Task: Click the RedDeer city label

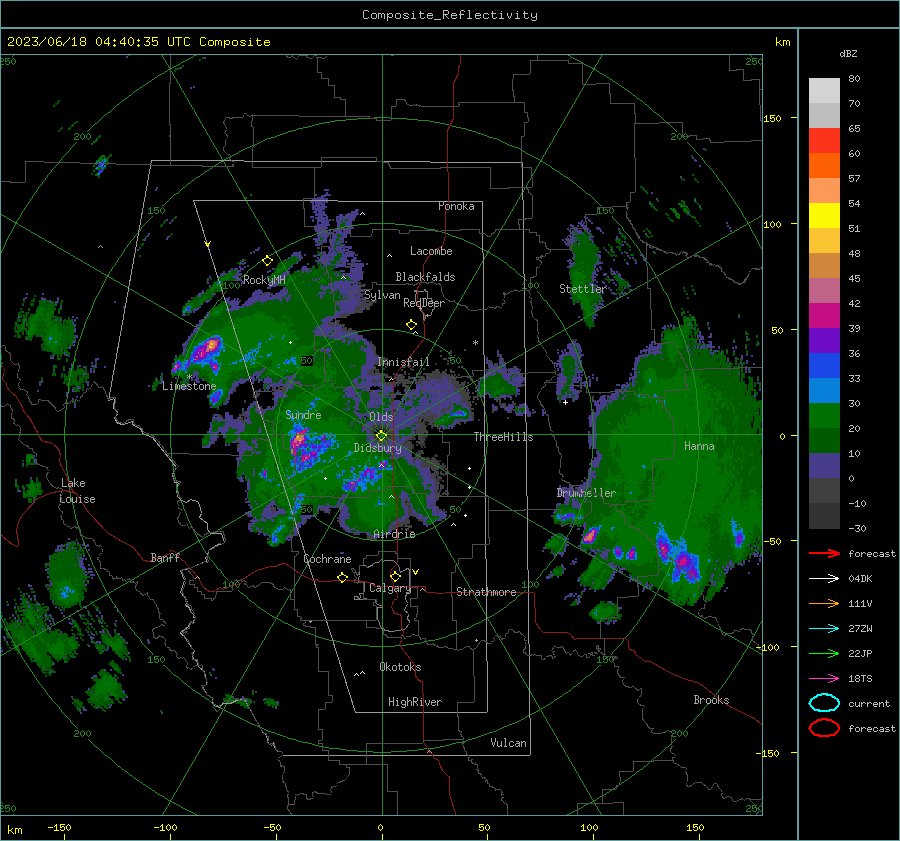Action: (x=424, y=303)
